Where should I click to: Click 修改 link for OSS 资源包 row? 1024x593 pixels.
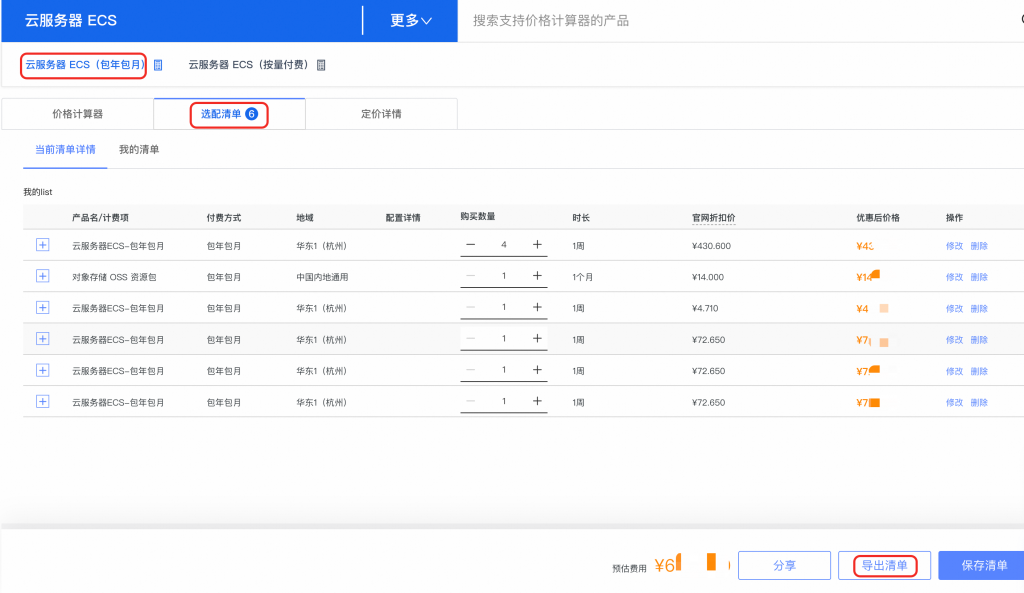[x=954, y=277]
